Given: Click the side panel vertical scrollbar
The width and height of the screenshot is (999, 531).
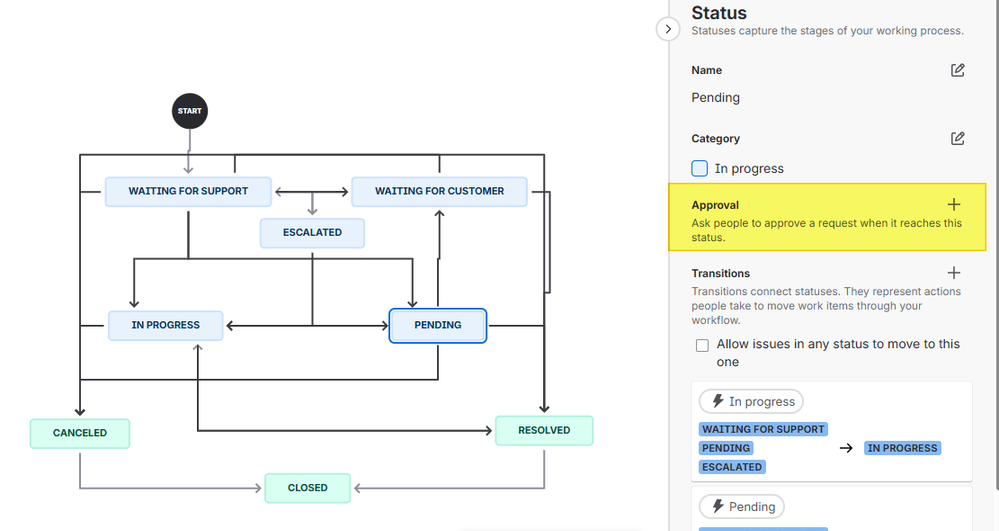Looking at the screenshot, I should click(x=996, y=245).
